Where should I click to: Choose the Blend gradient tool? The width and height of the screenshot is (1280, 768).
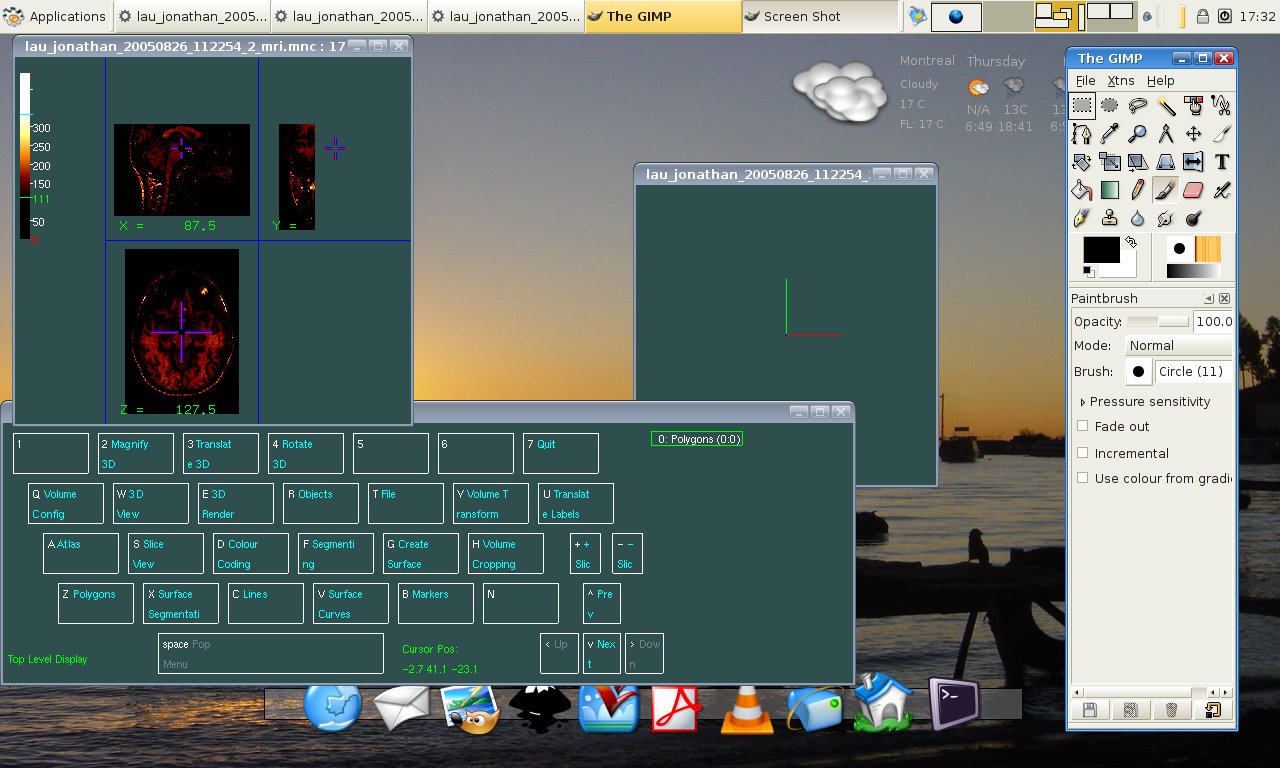click(1110, 189)
